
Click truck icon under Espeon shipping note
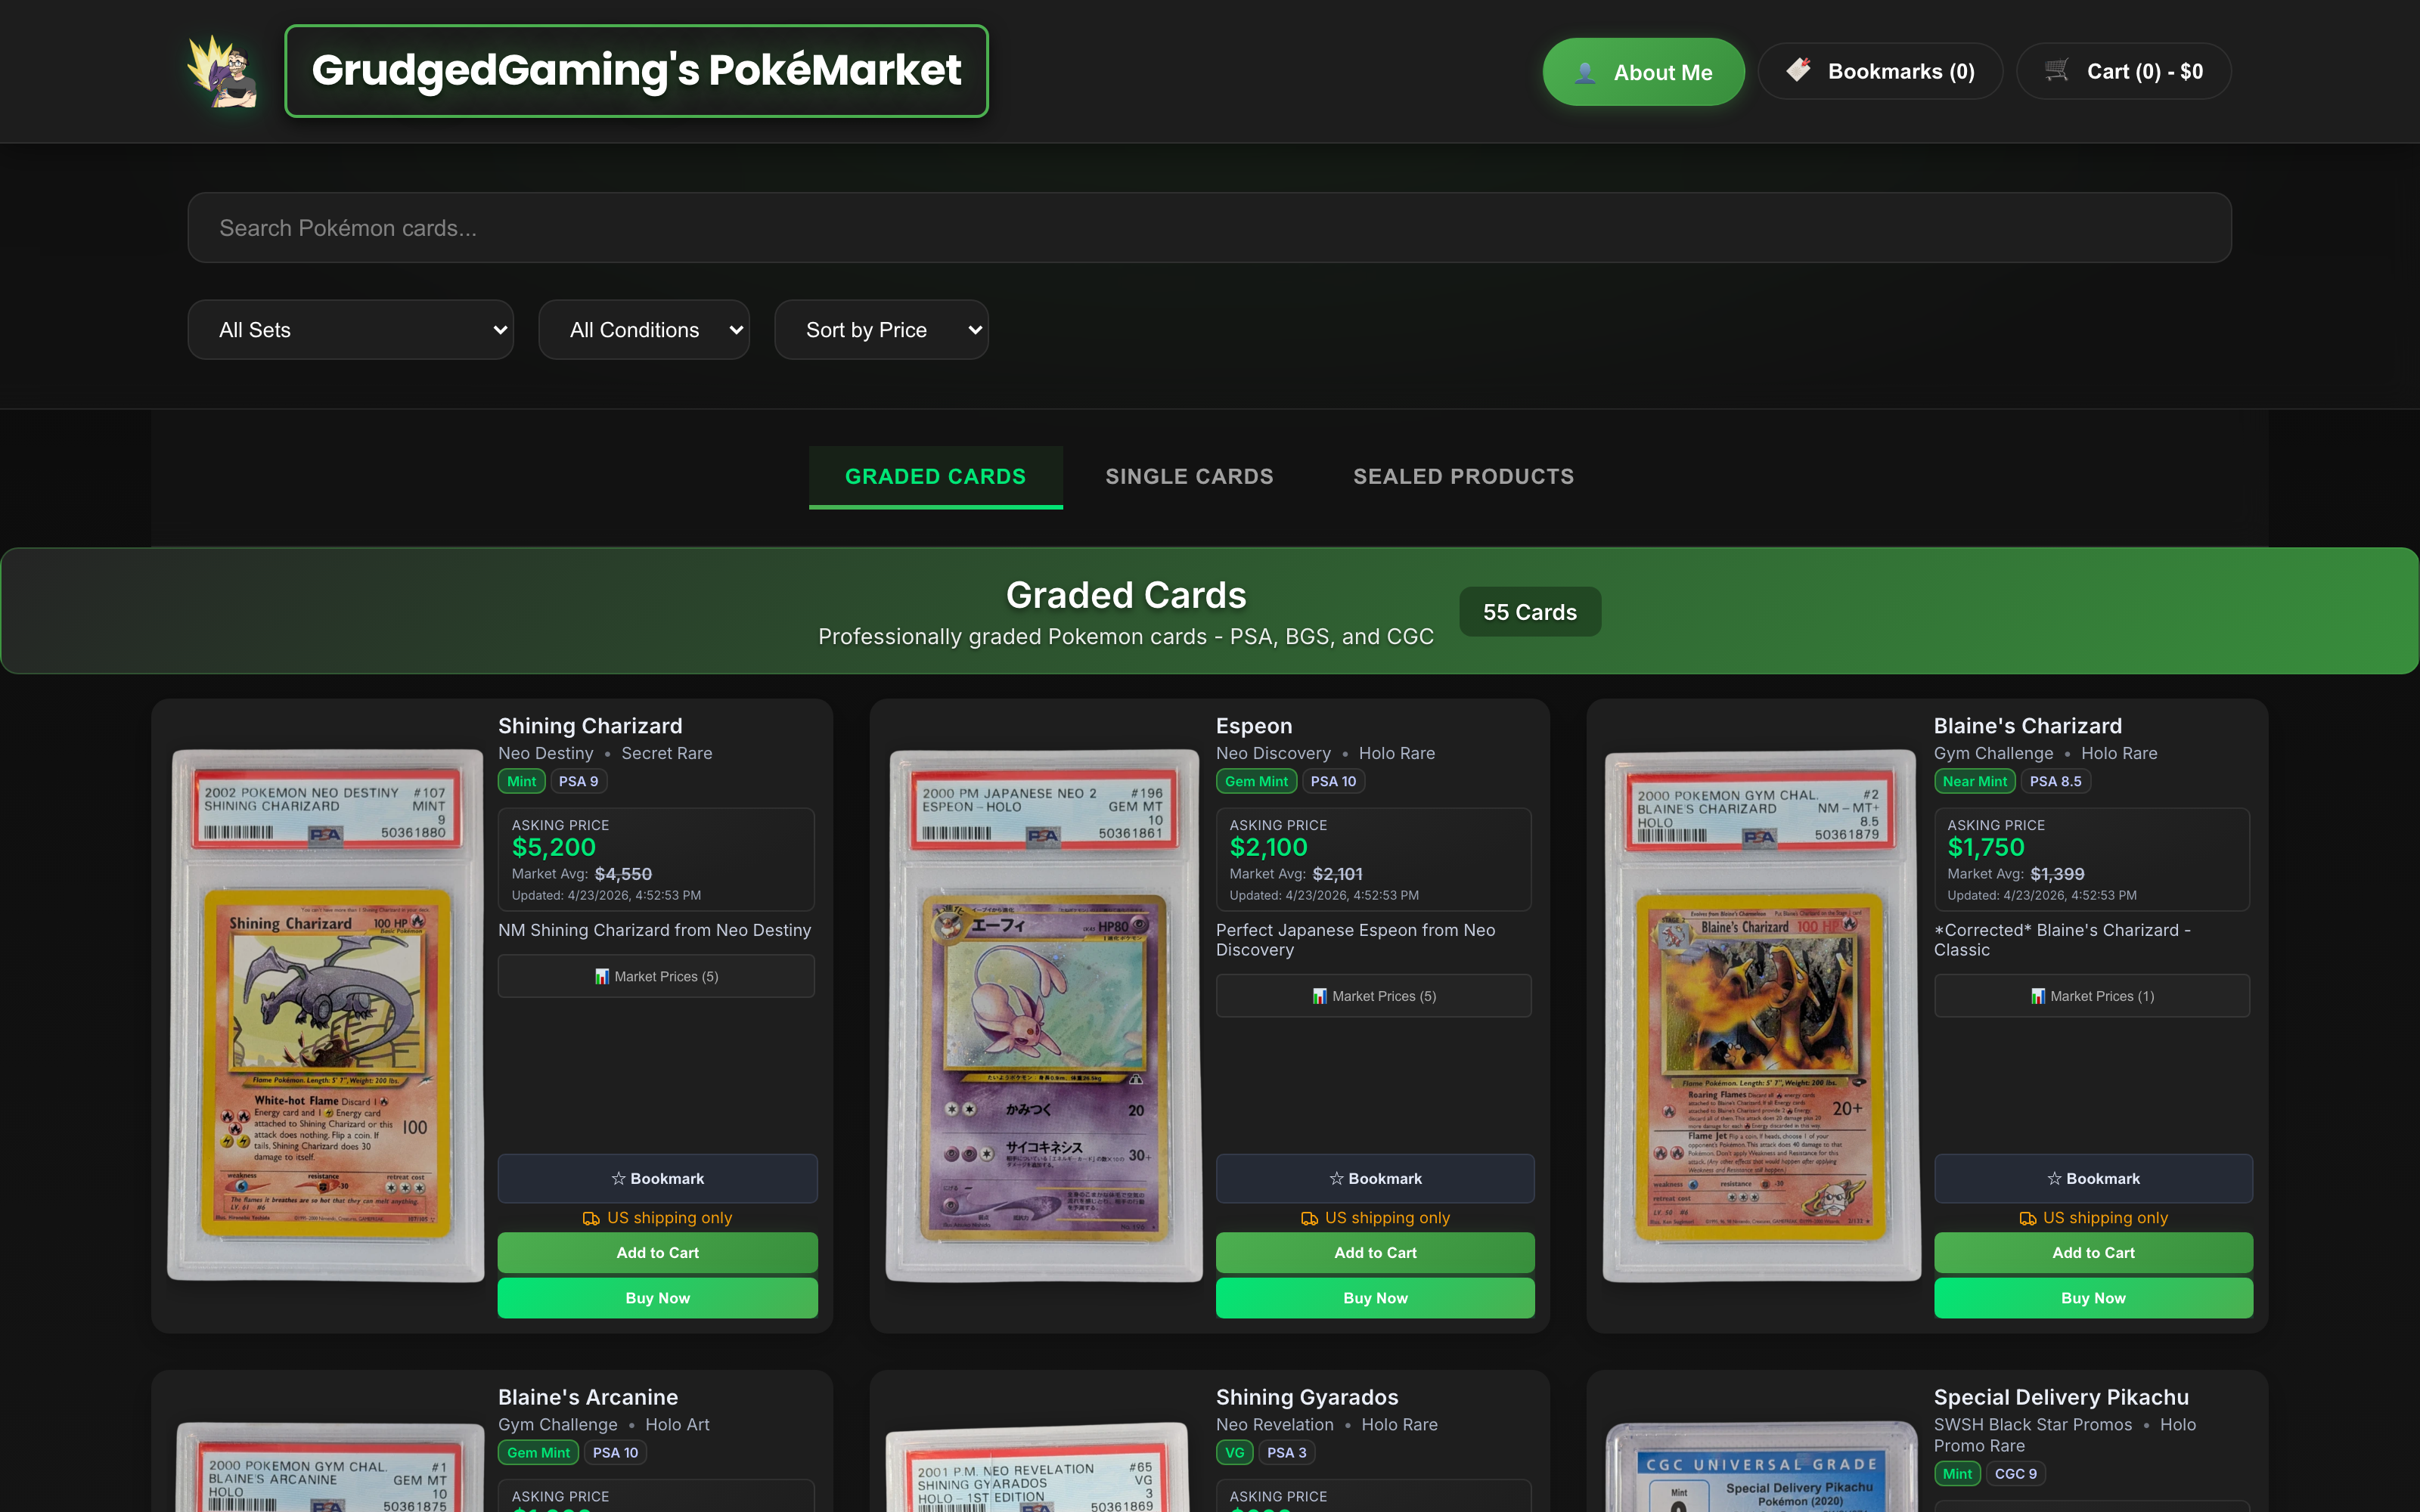[x=1309, y=1218]
